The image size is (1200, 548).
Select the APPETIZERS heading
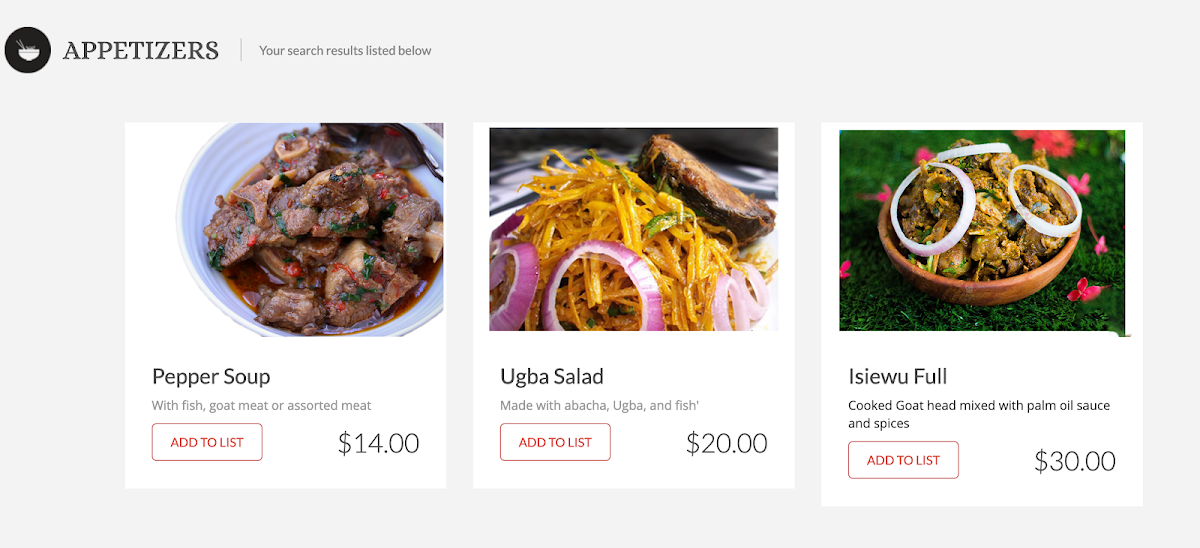[141, 50]
